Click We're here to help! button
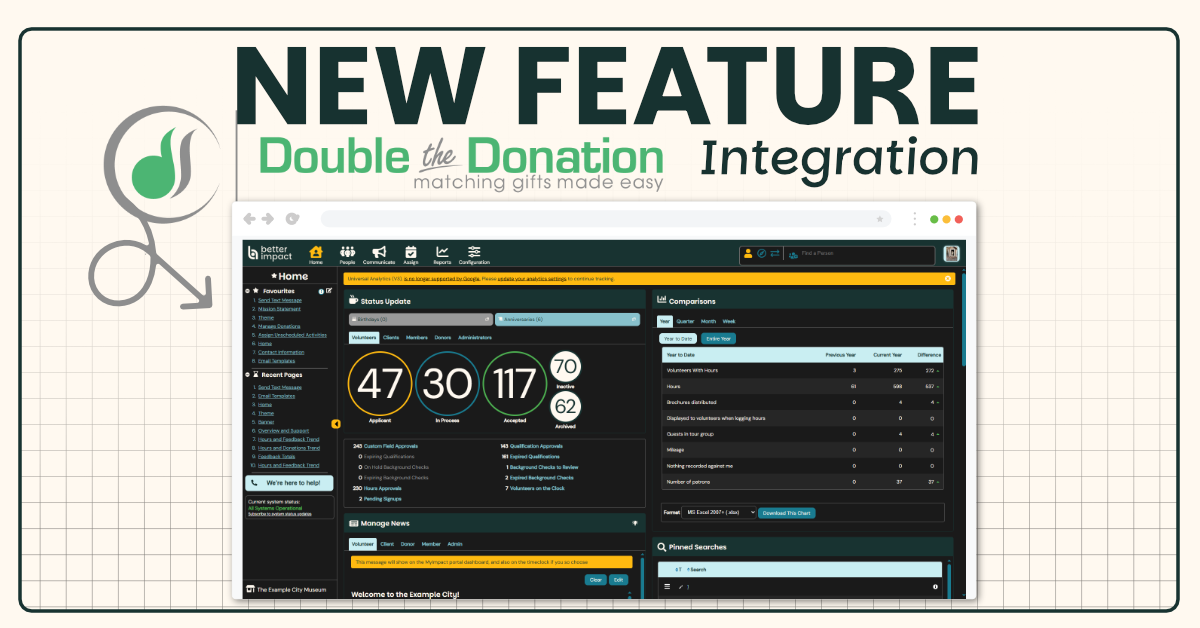 [x=289, y=483]
